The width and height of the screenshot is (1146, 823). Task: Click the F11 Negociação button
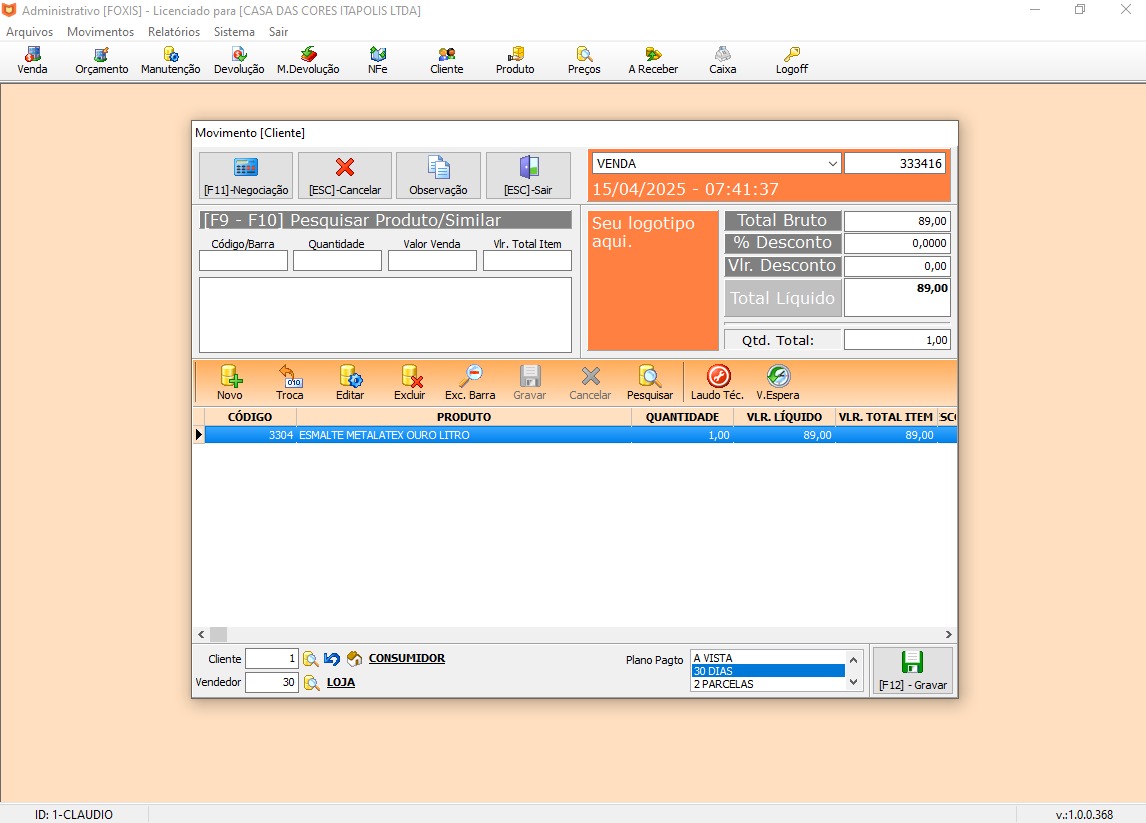(x=246, y=176)
